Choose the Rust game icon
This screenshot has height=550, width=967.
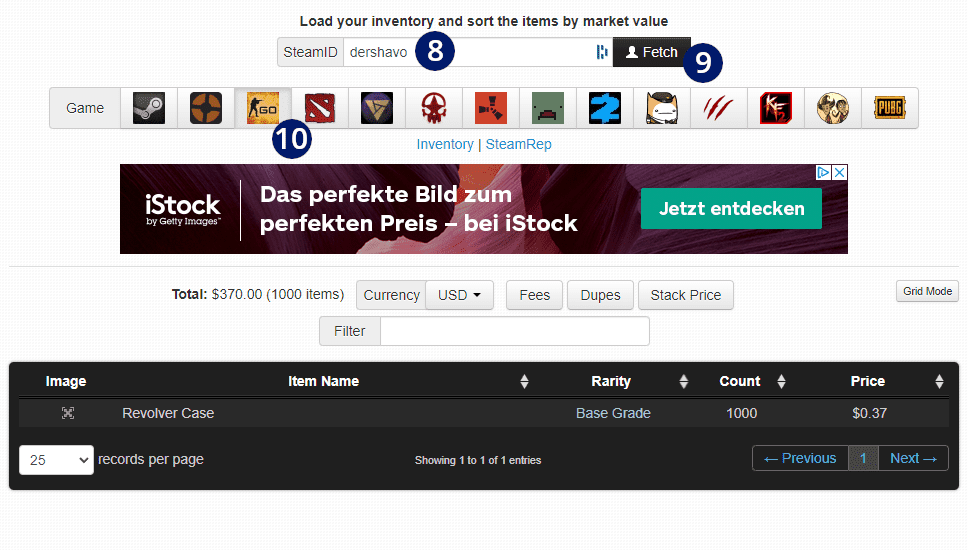491,108
